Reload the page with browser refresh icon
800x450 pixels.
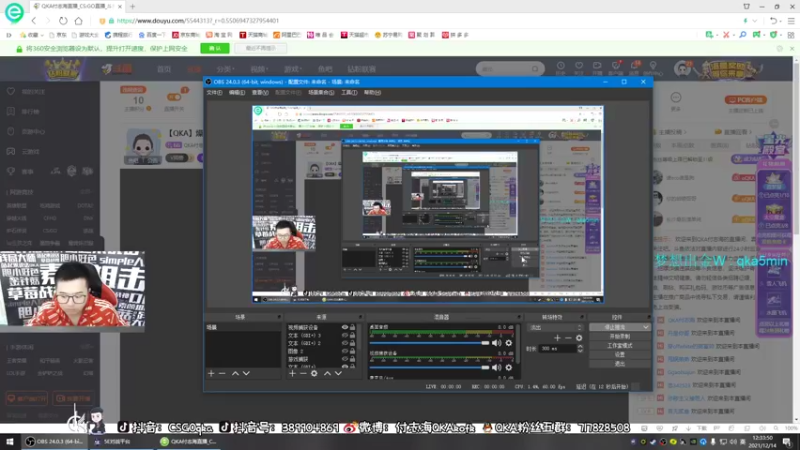63,21
